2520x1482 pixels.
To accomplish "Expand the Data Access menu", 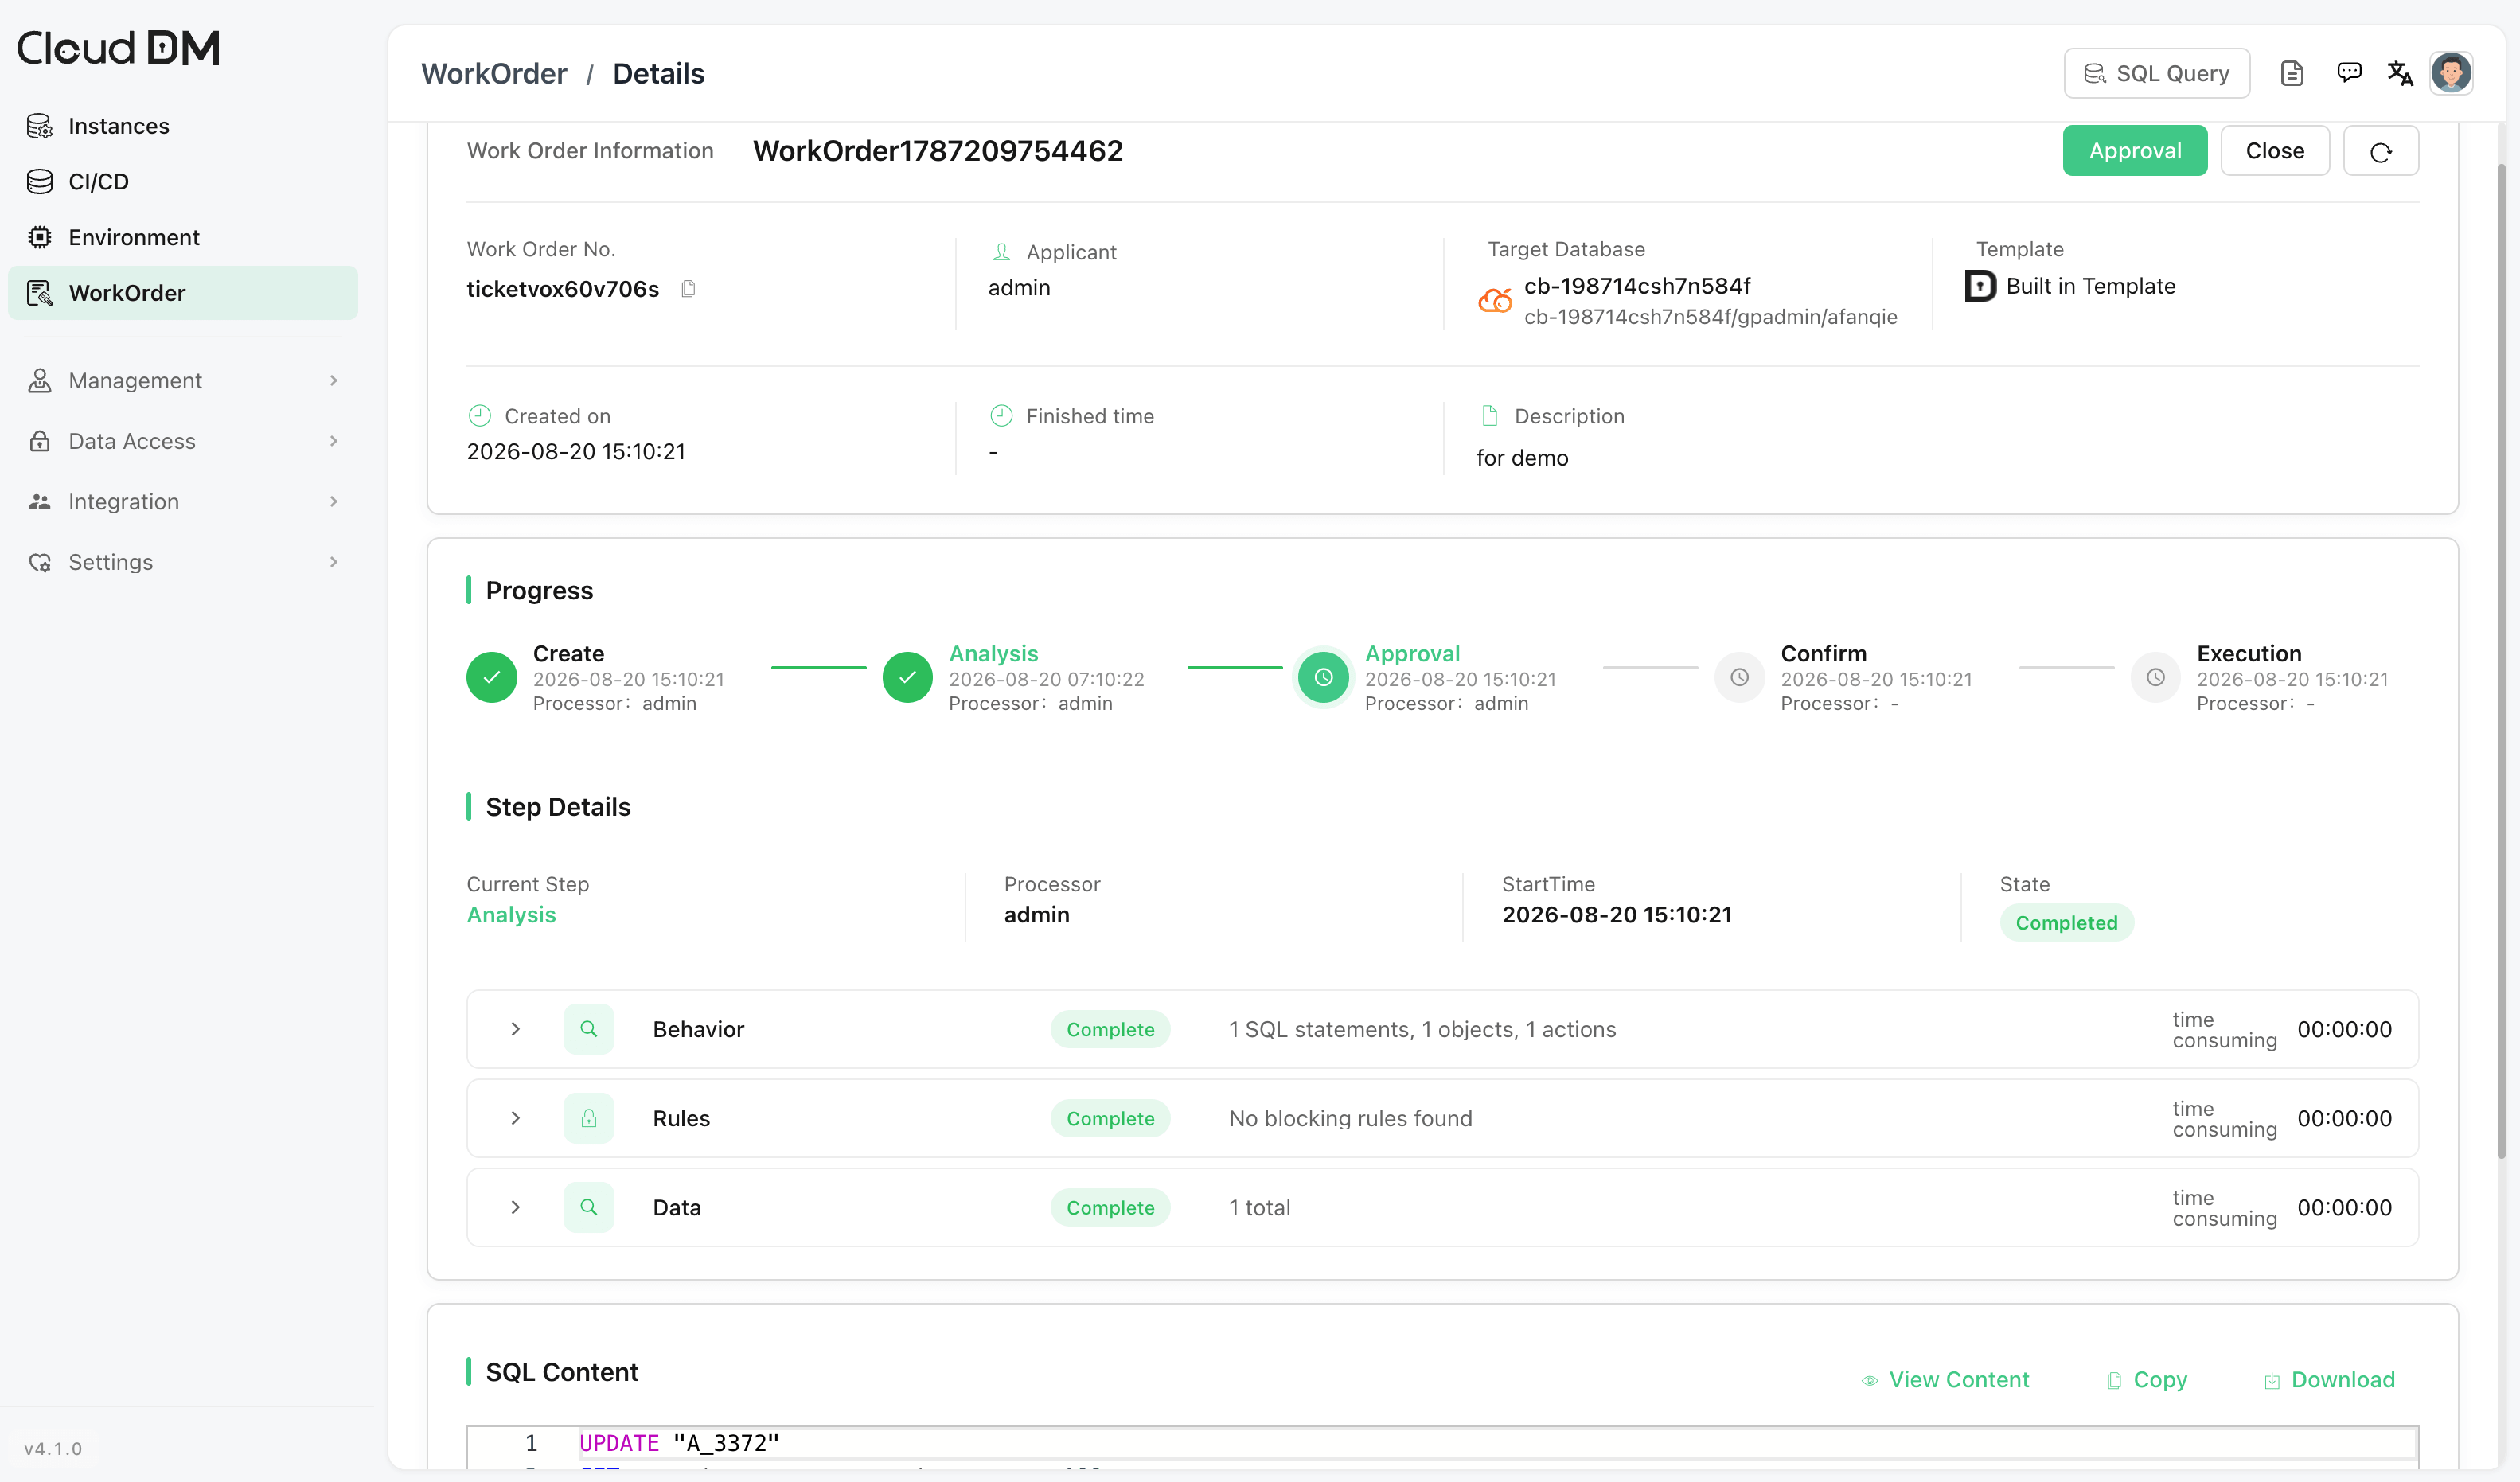I will (182, 441).
